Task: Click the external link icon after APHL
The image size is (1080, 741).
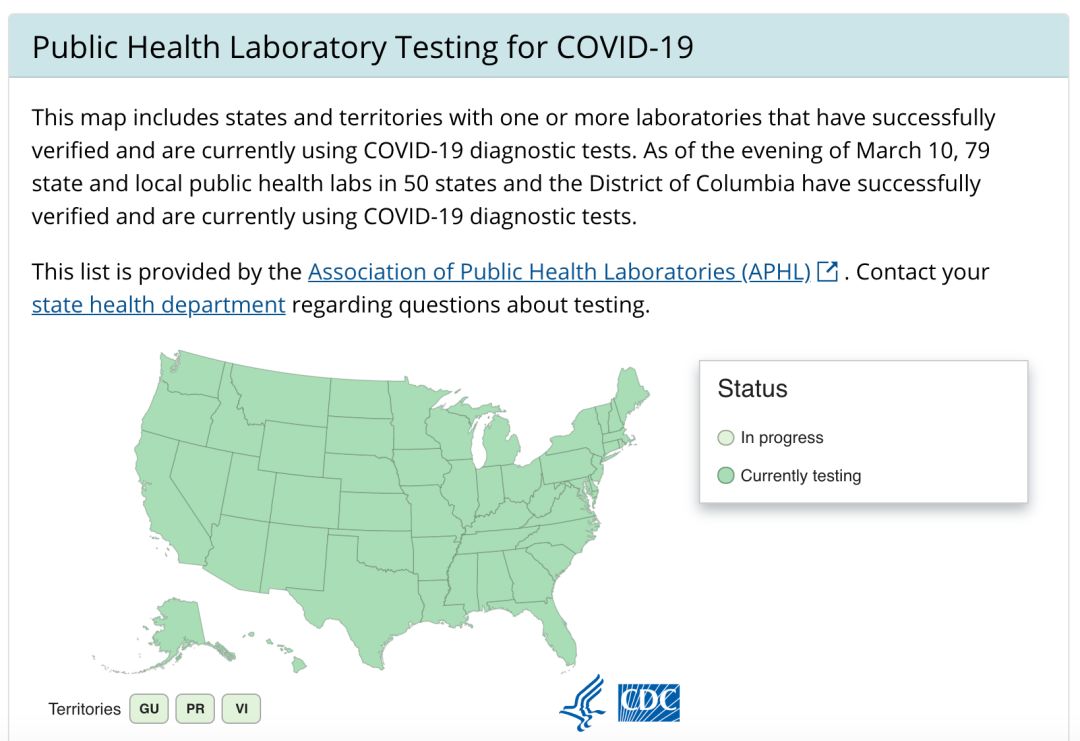Action: (x=827, y=272)
